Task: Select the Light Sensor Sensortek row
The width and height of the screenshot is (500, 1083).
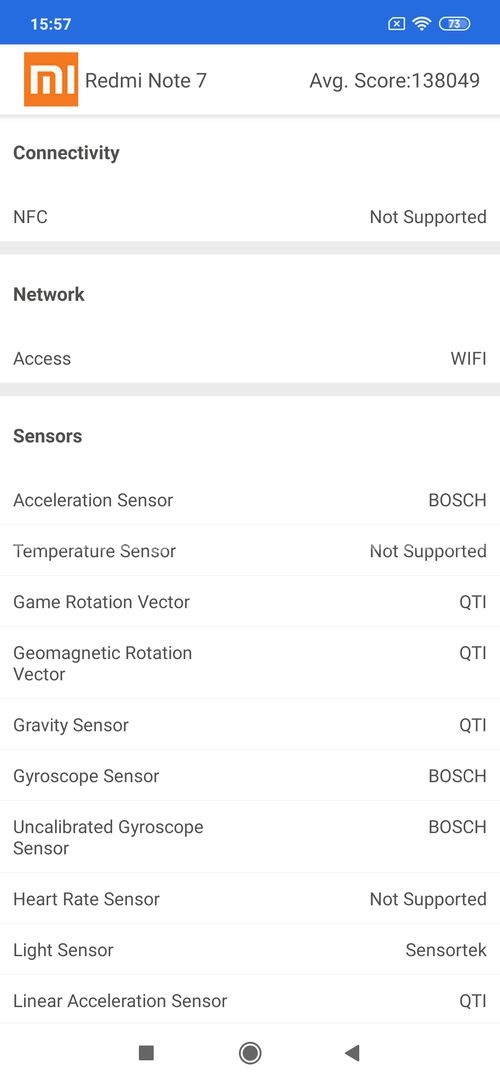Action: click(250, 950)
